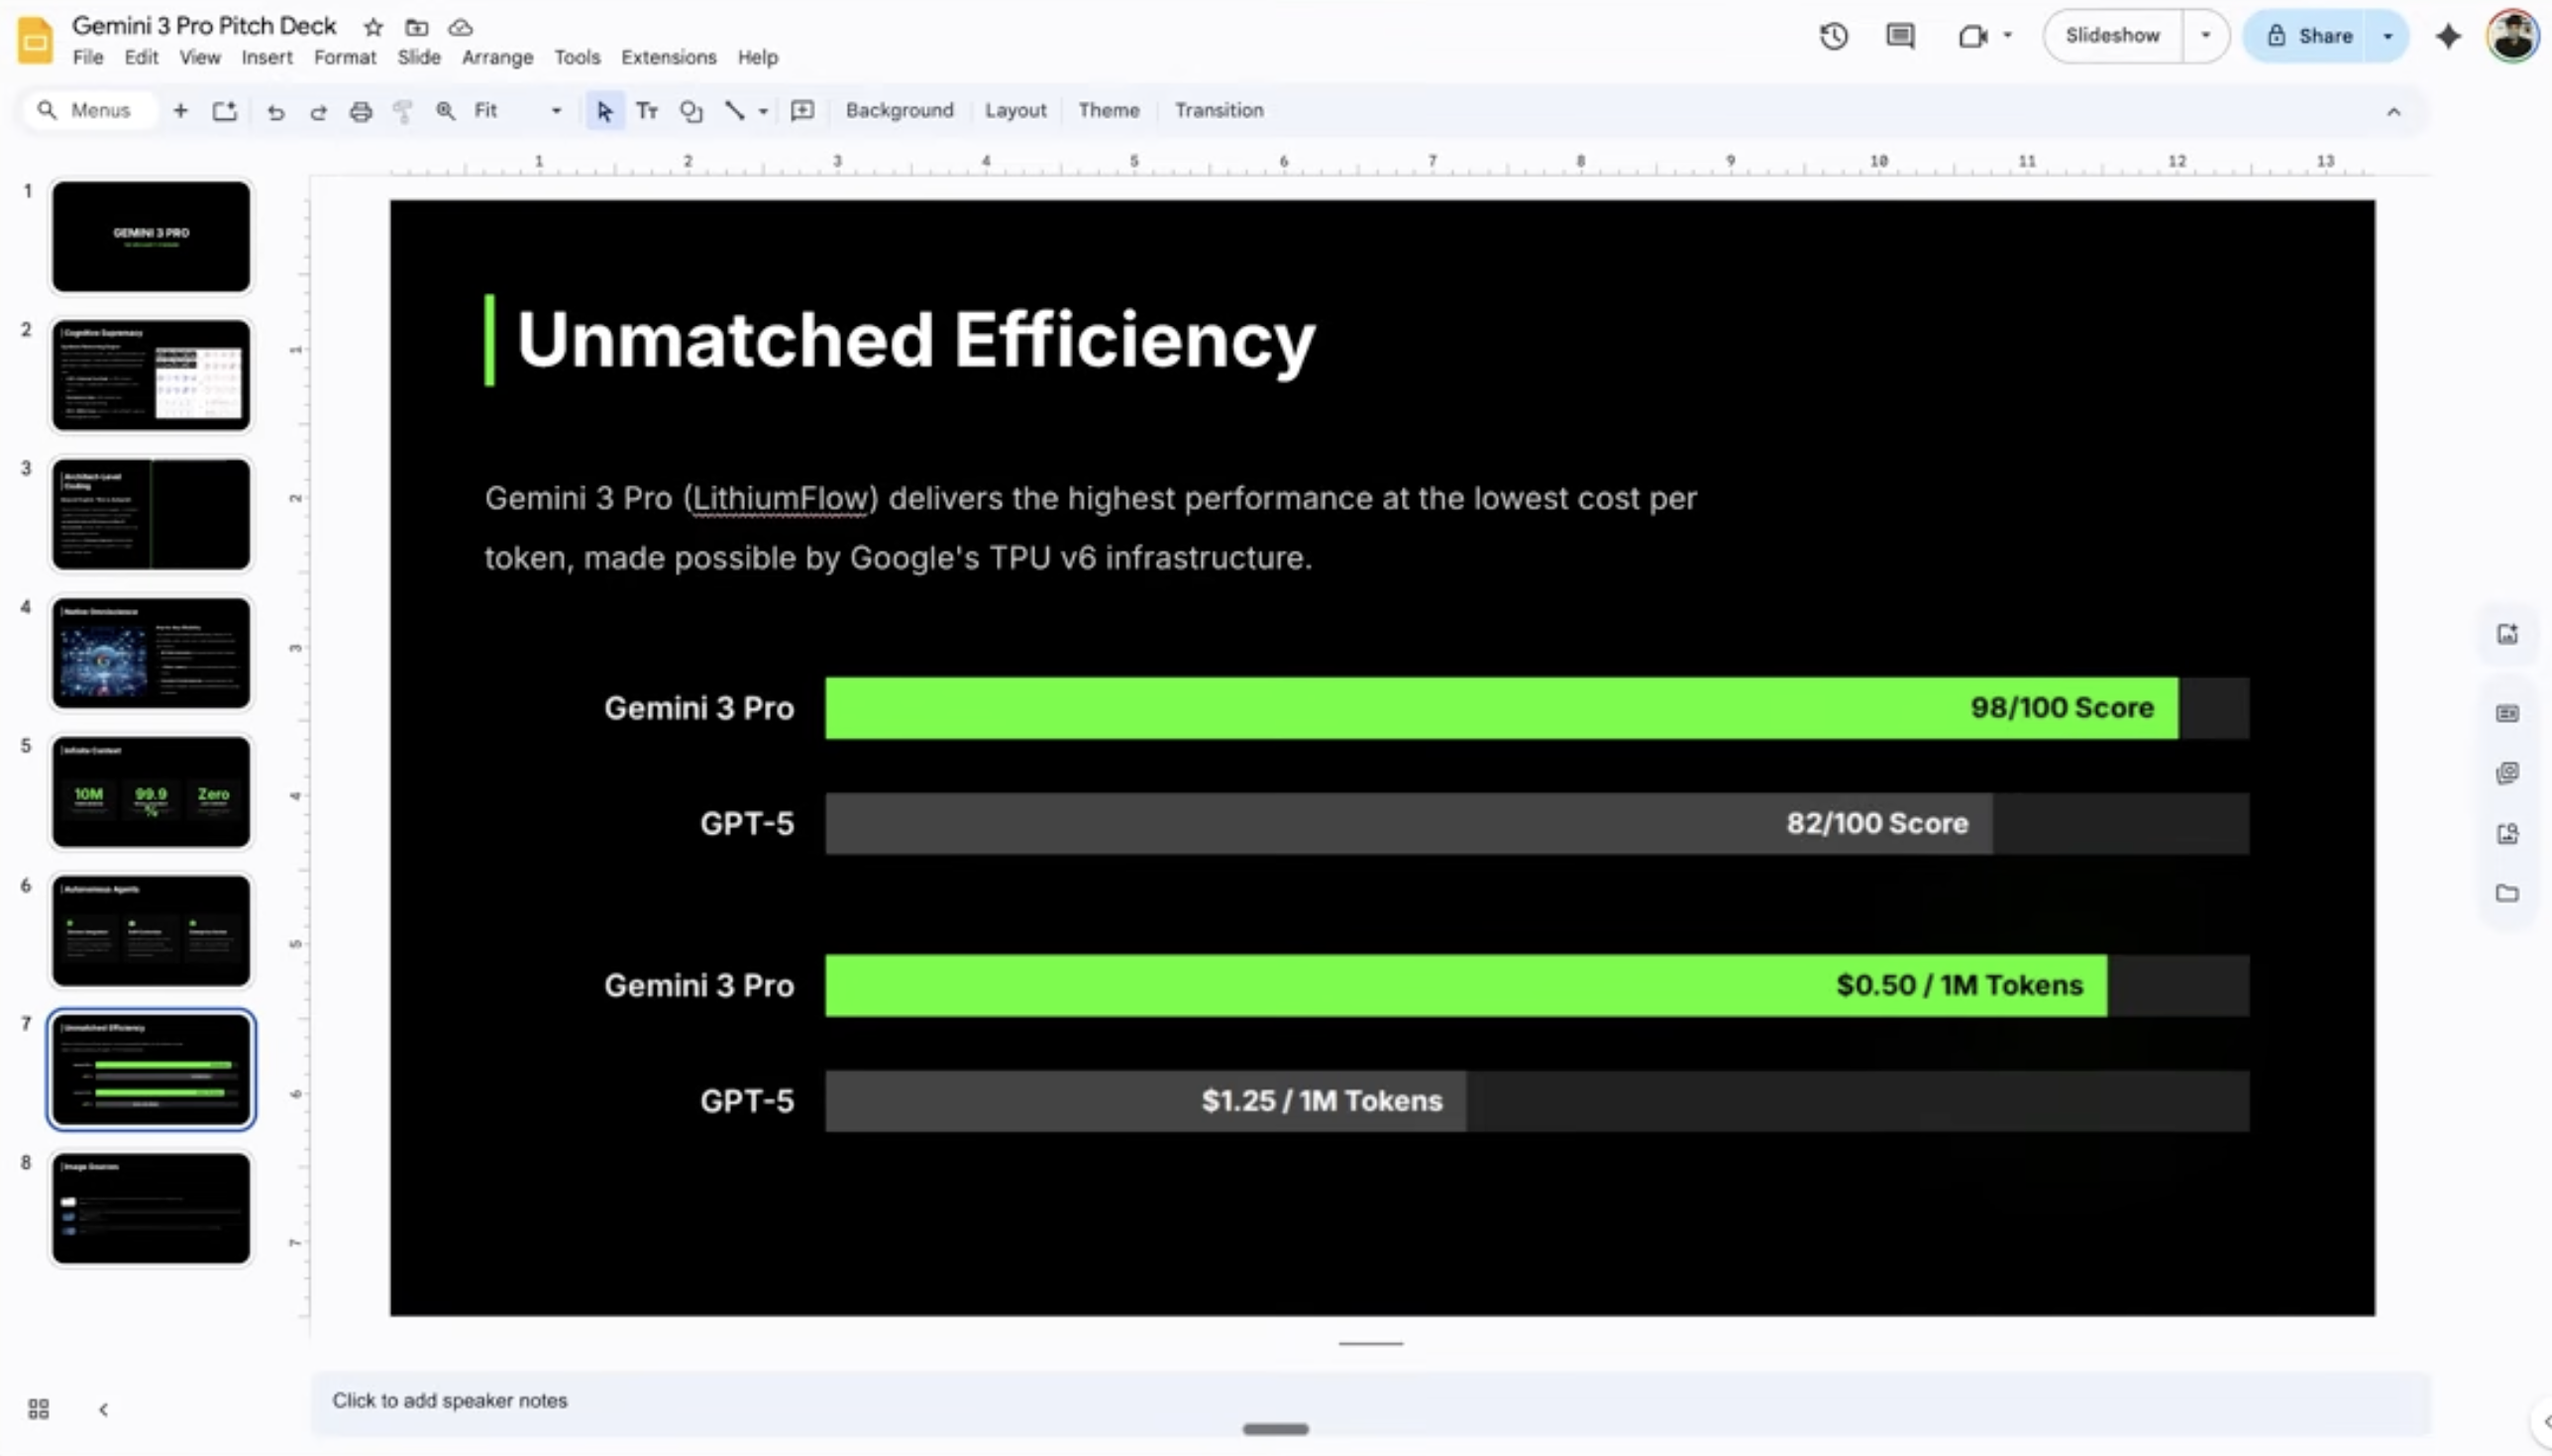Screen dimensions: 2552x1456
Task: Open the Arrange menu
Action: click(497, 58)
